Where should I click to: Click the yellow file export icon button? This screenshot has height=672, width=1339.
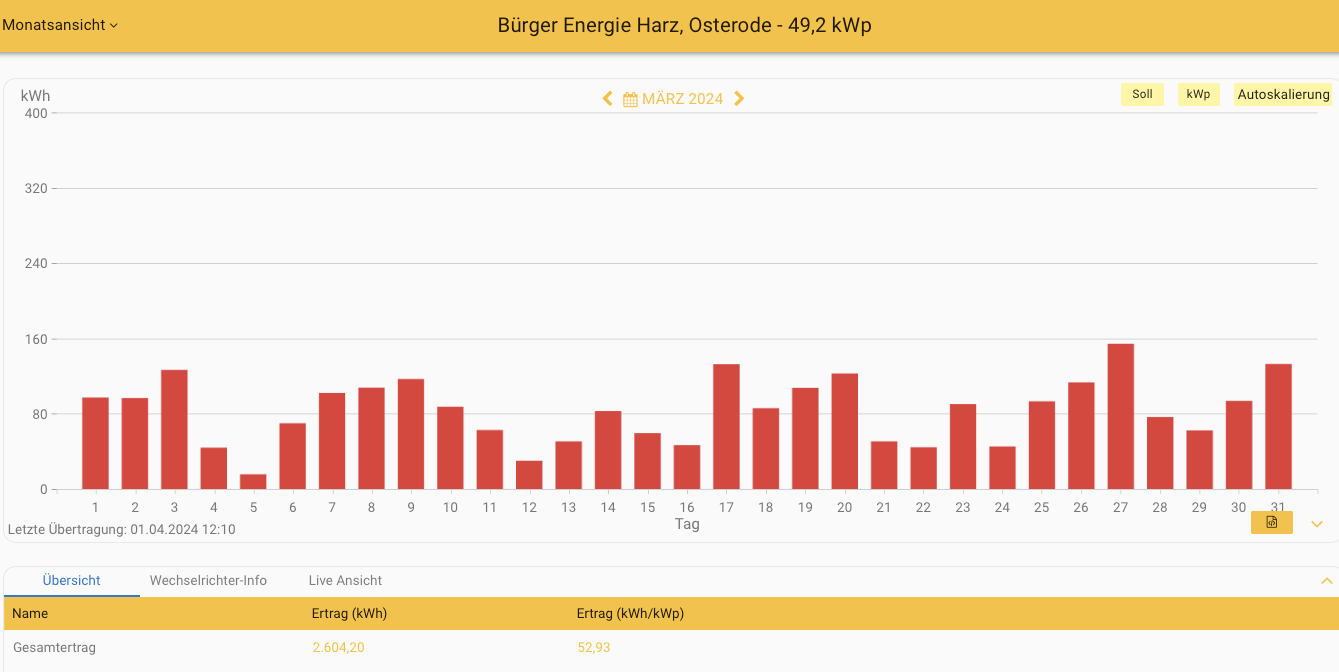1271,522
